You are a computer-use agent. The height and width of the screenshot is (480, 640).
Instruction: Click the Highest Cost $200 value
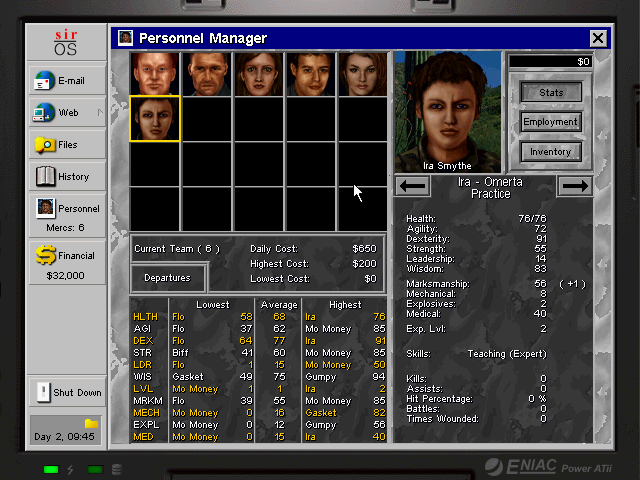pos(364,264)
